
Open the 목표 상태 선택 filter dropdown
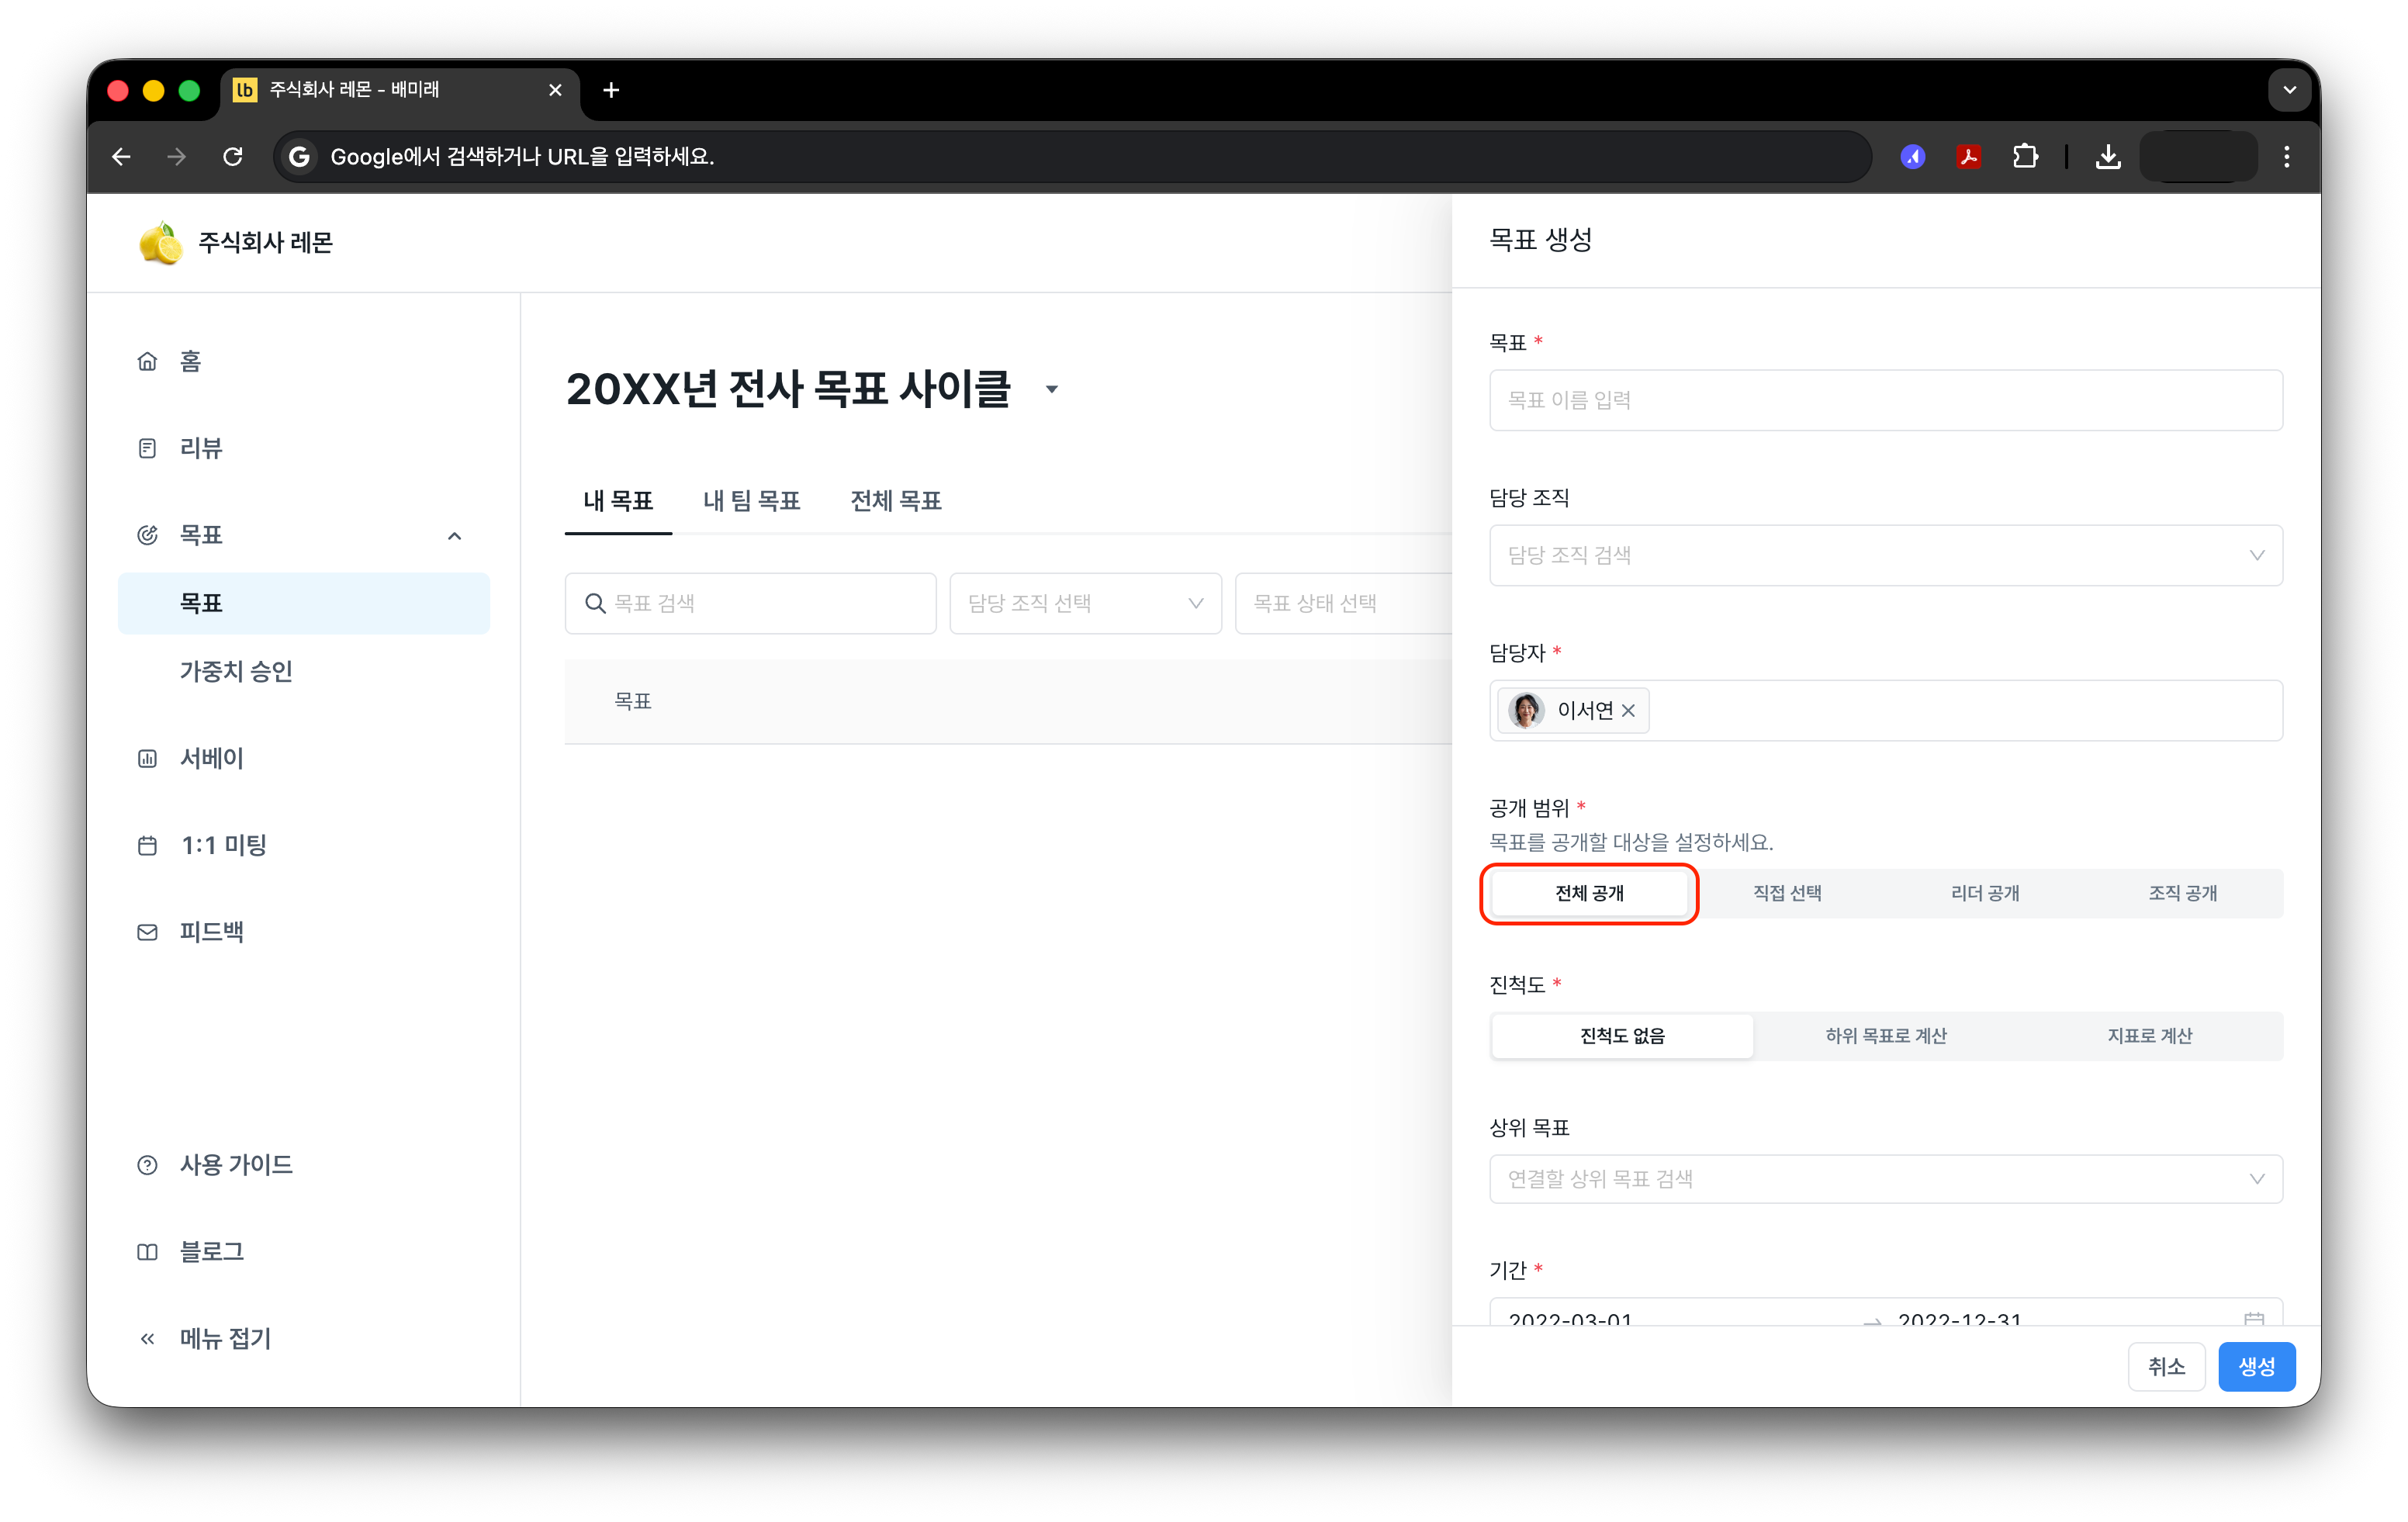coord(1343,603)
